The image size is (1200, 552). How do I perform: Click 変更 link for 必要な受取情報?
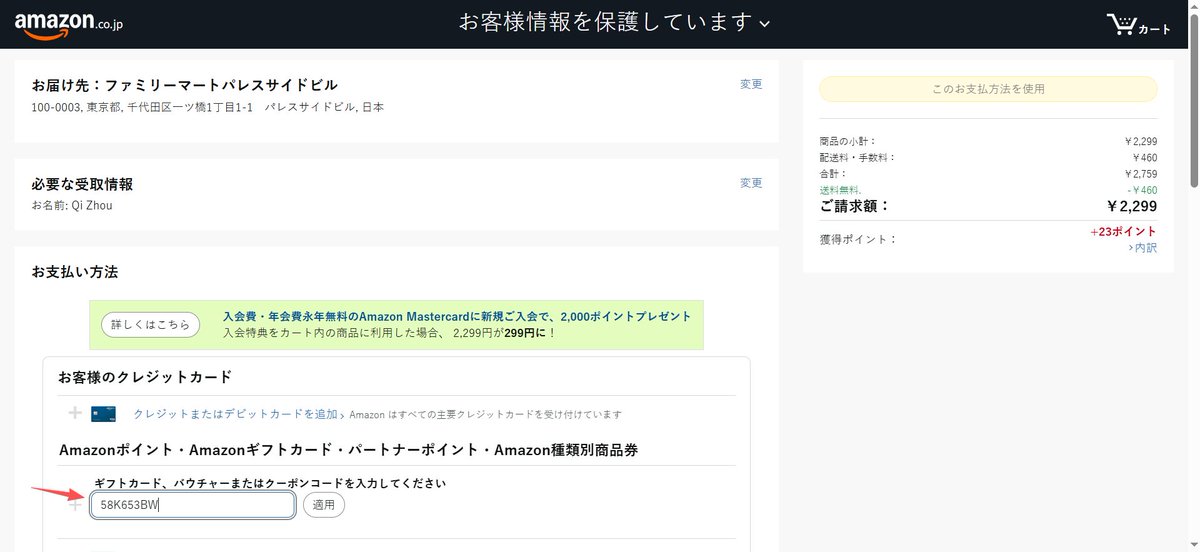(751, 183)
